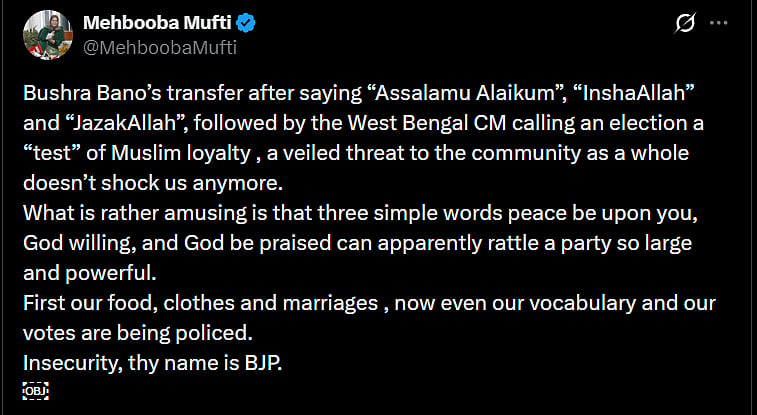Click the OBJ placeholder box below the tweet
This screenshot has width=757, height=415.
(x=35, y=391)
